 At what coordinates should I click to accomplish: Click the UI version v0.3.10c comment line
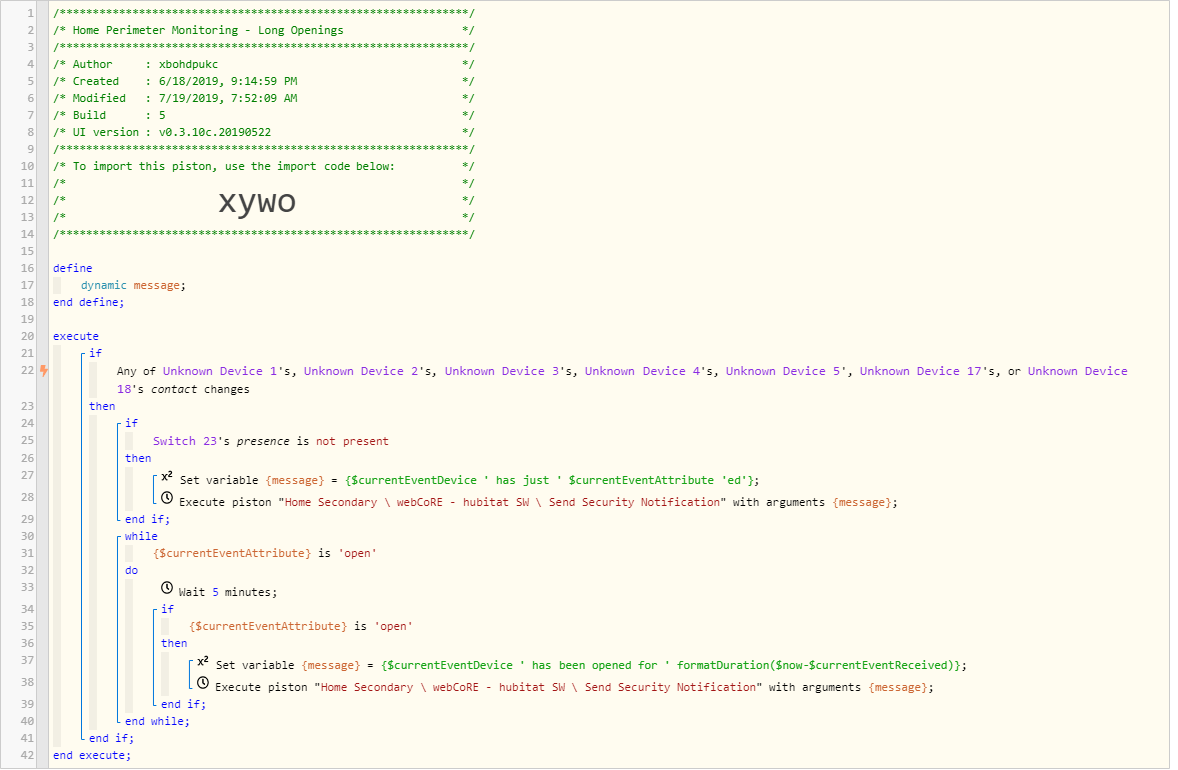264,132
